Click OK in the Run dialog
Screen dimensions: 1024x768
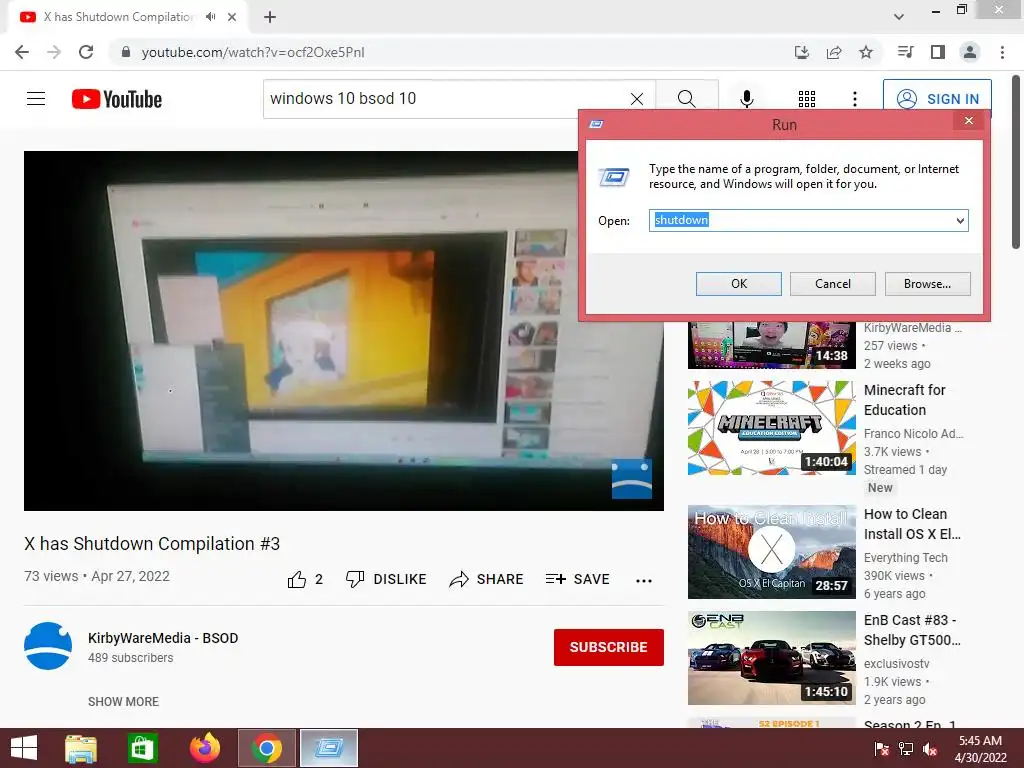coord(739,284)
